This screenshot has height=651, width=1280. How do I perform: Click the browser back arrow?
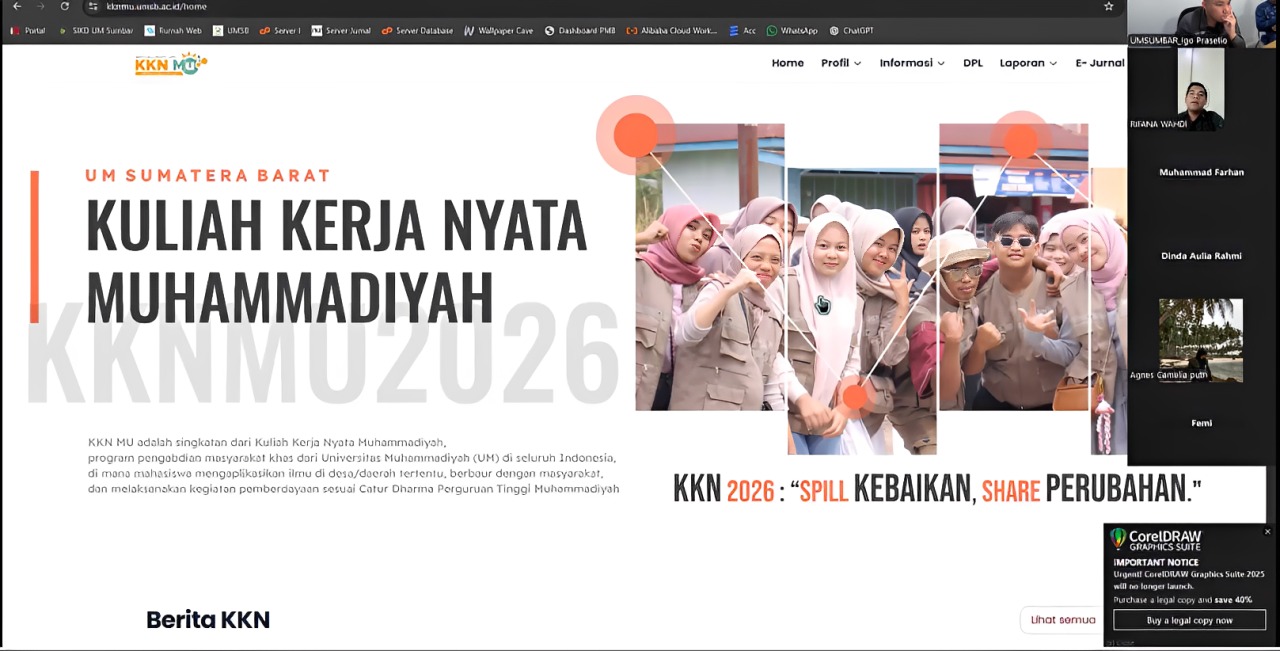coord(15,7)
